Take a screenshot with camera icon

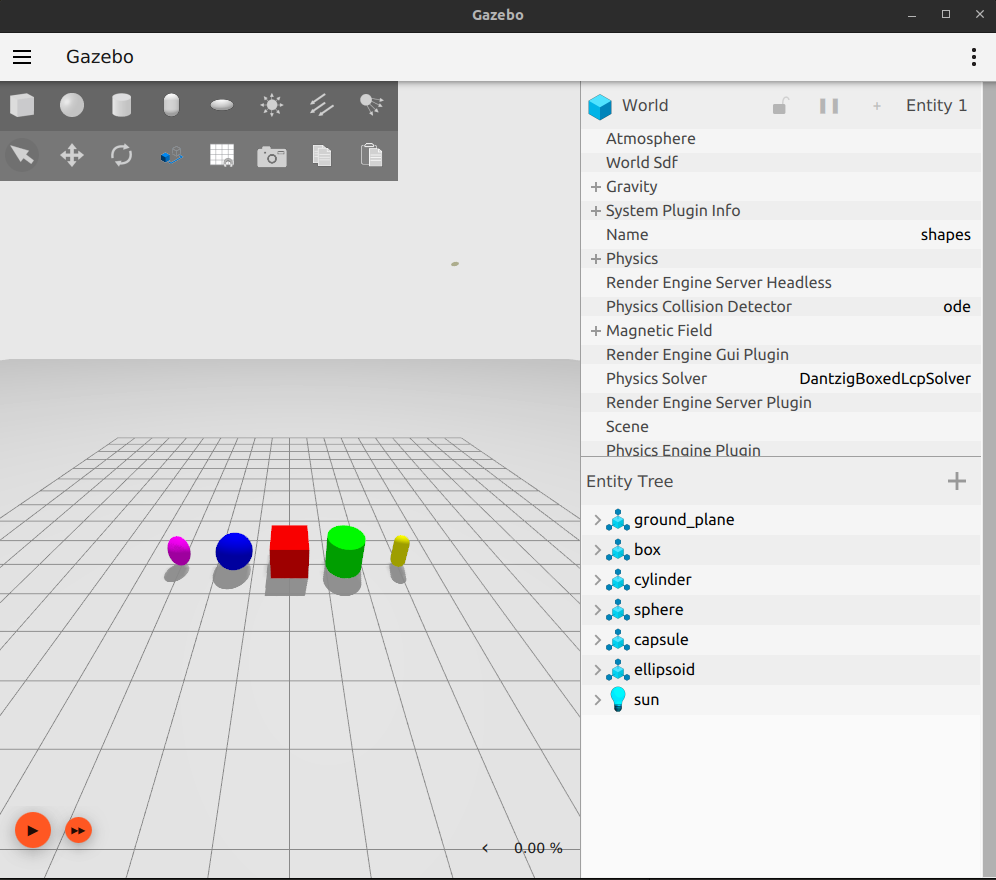pyautogui.click(x=272, y=156)
